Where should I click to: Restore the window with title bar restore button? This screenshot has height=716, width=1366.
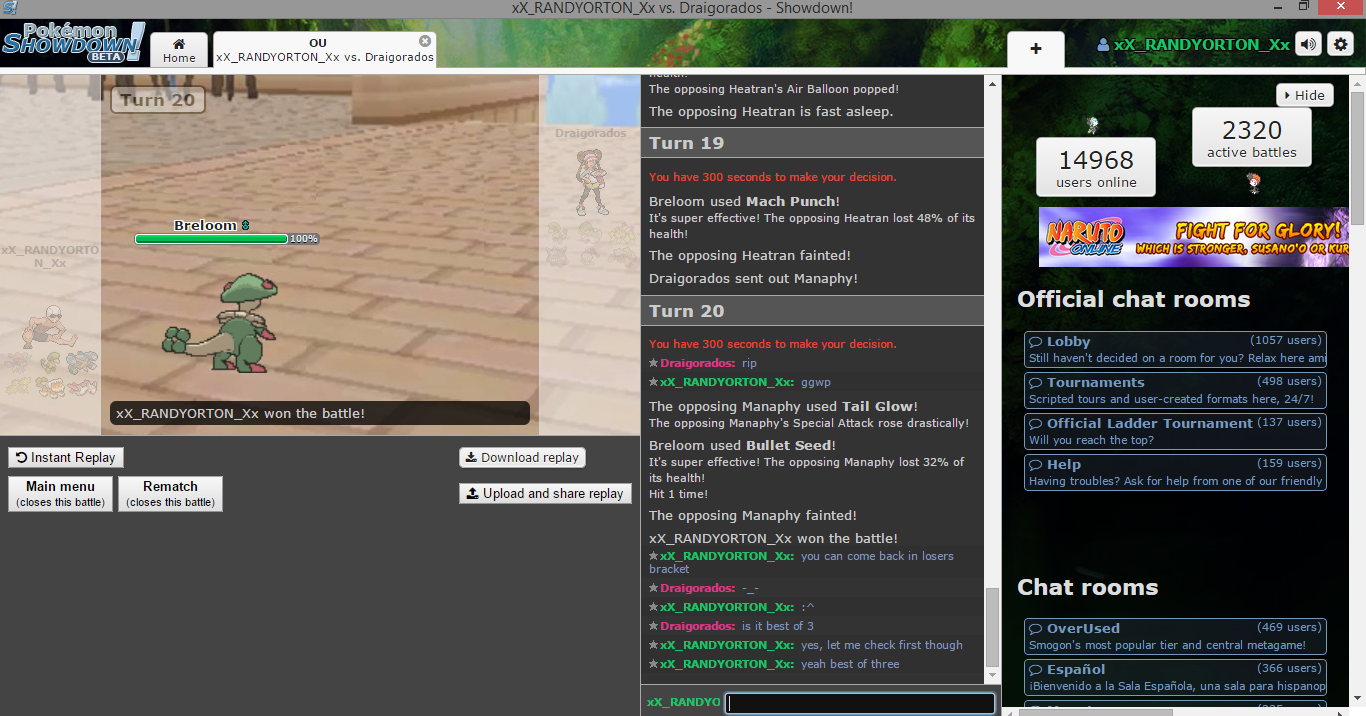pos(1304,7)
